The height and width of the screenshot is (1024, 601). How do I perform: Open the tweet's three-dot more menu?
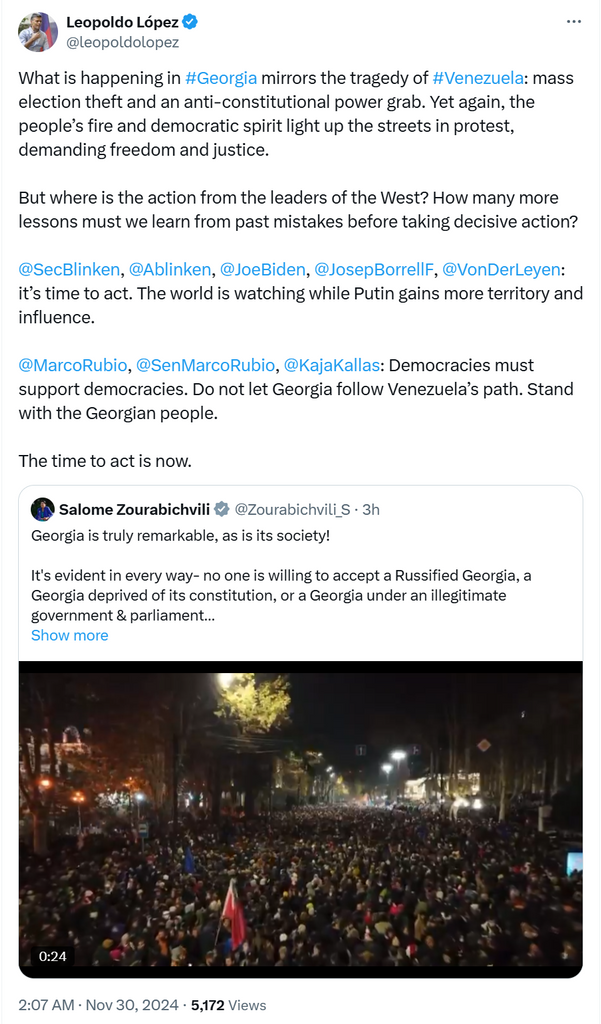573,21
